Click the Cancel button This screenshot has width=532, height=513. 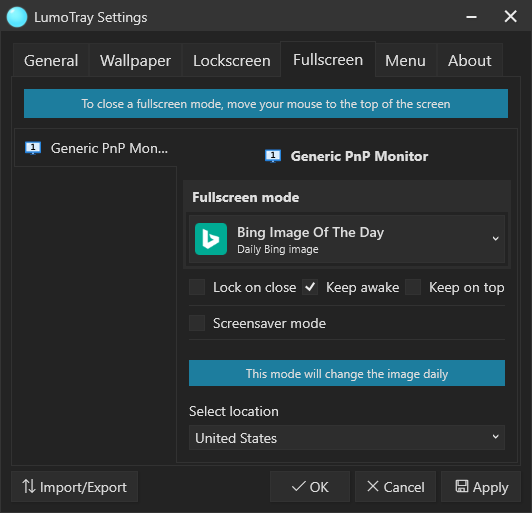tap(395, 487)
